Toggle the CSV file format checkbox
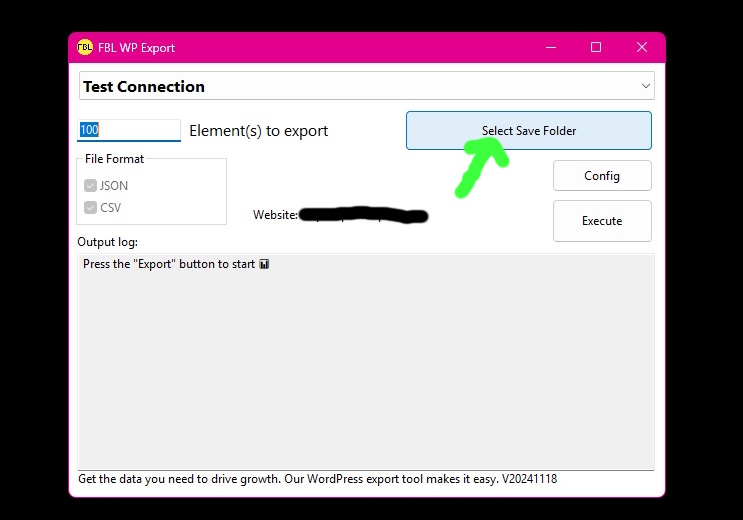743x520 pixels. (91, 208)
